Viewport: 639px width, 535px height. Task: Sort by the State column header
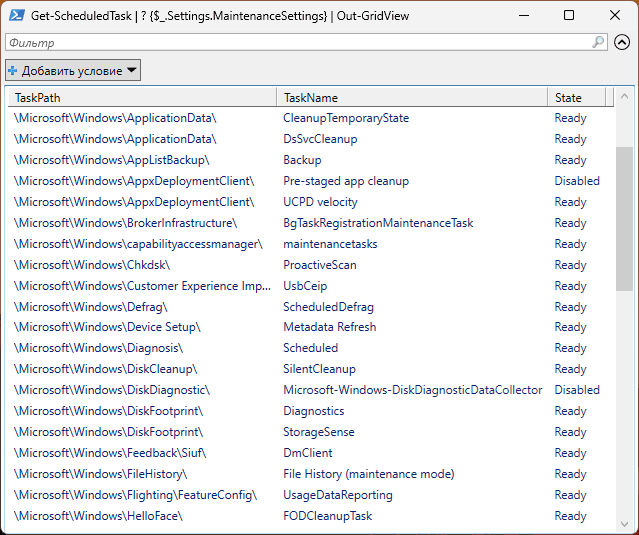(577, 97)
